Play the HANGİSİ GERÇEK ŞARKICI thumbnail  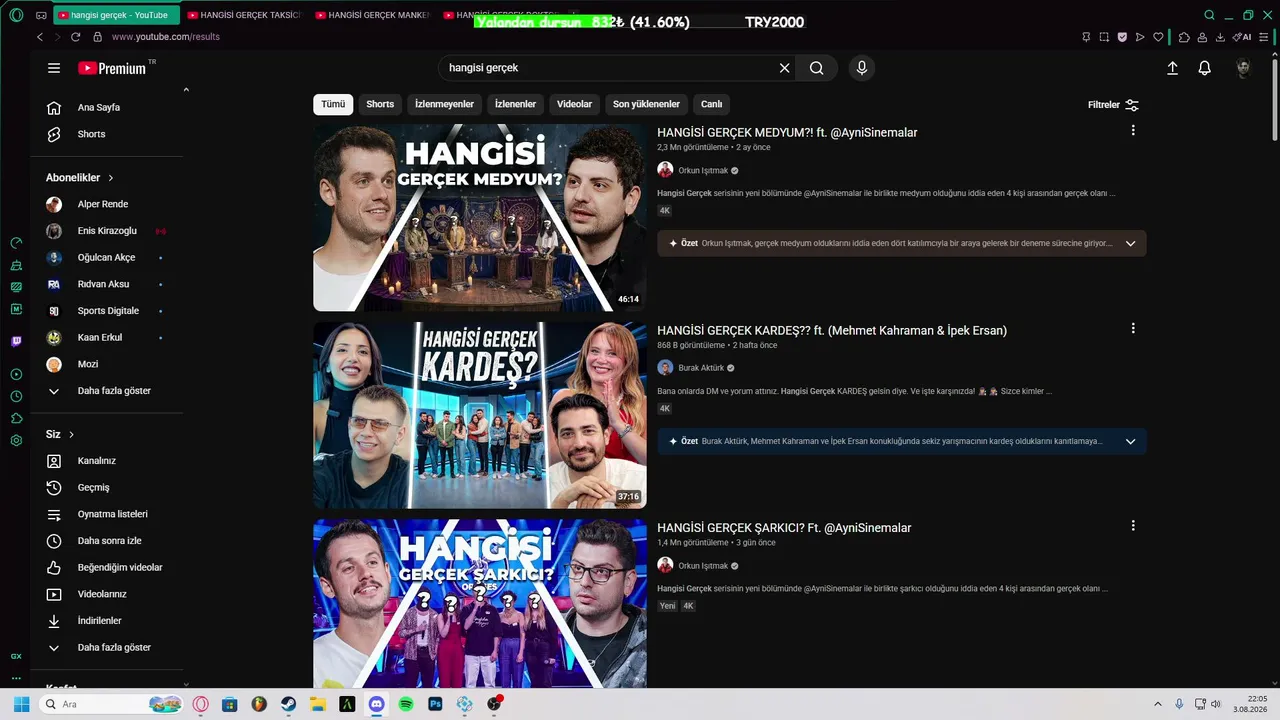click(x=480, y=603)
